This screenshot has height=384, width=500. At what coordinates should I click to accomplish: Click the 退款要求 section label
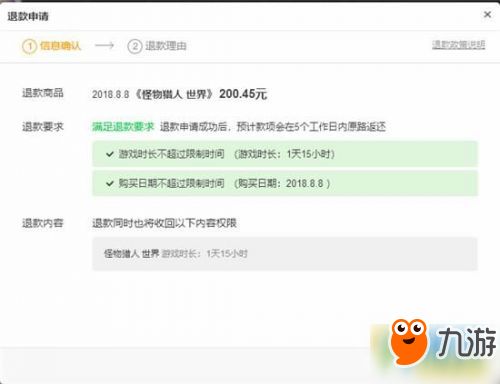43,127
